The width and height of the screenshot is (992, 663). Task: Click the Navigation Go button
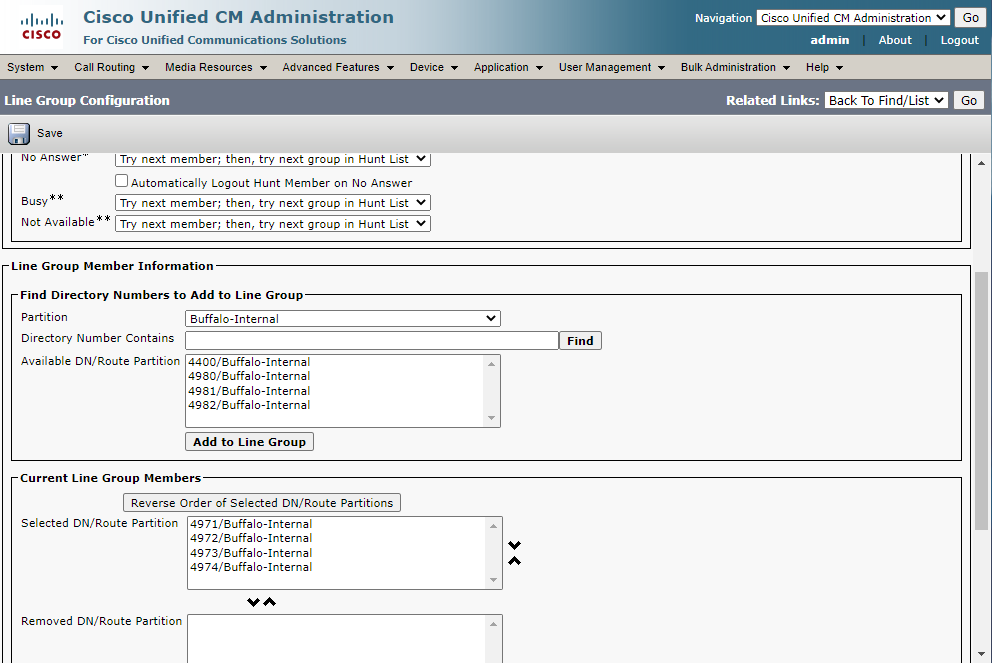tap(970, 18)
